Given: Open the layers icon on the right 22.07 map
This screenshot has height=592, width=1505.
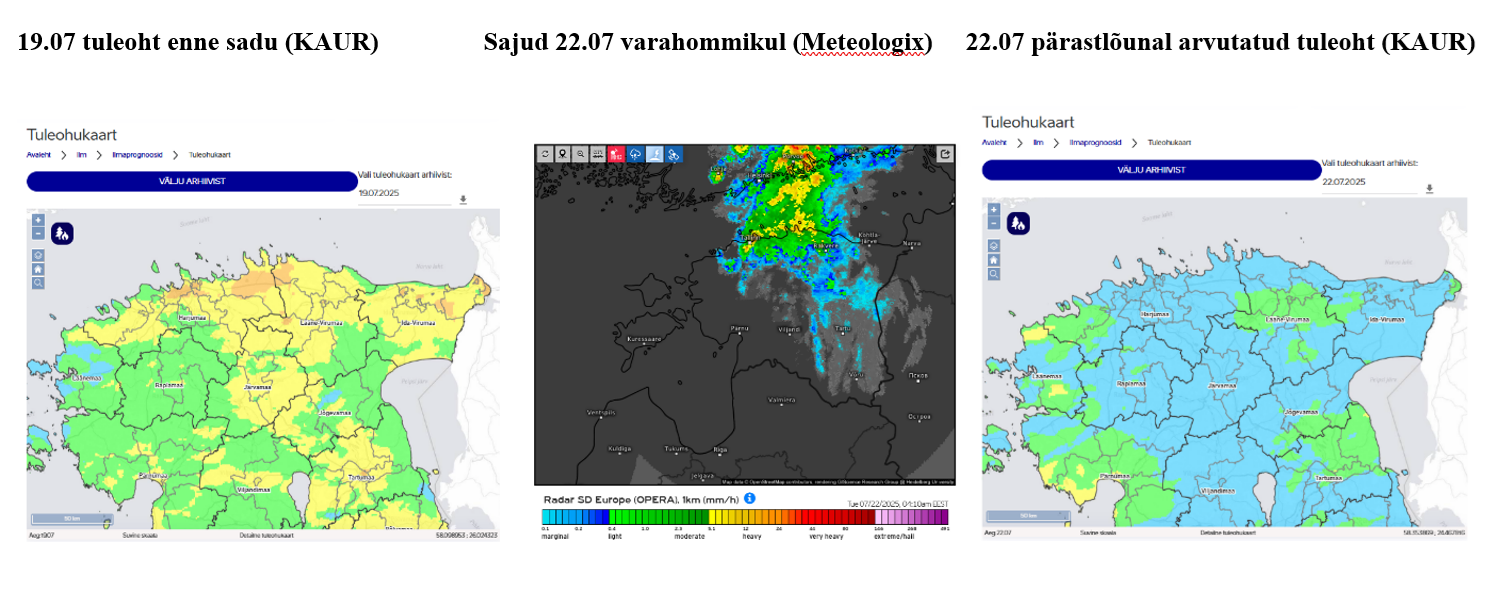Looking at the screenshot, I should [993, 245].
